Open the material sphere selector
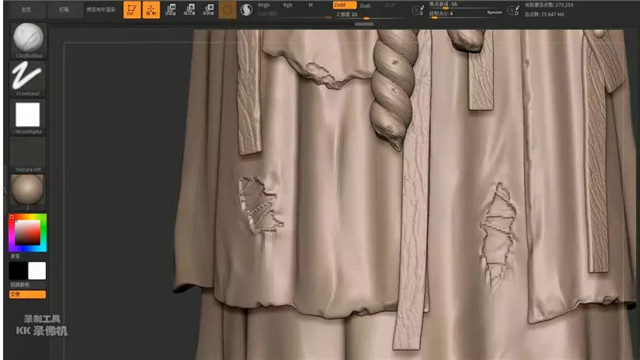The image size is (640, 360). tap(28, 192)
